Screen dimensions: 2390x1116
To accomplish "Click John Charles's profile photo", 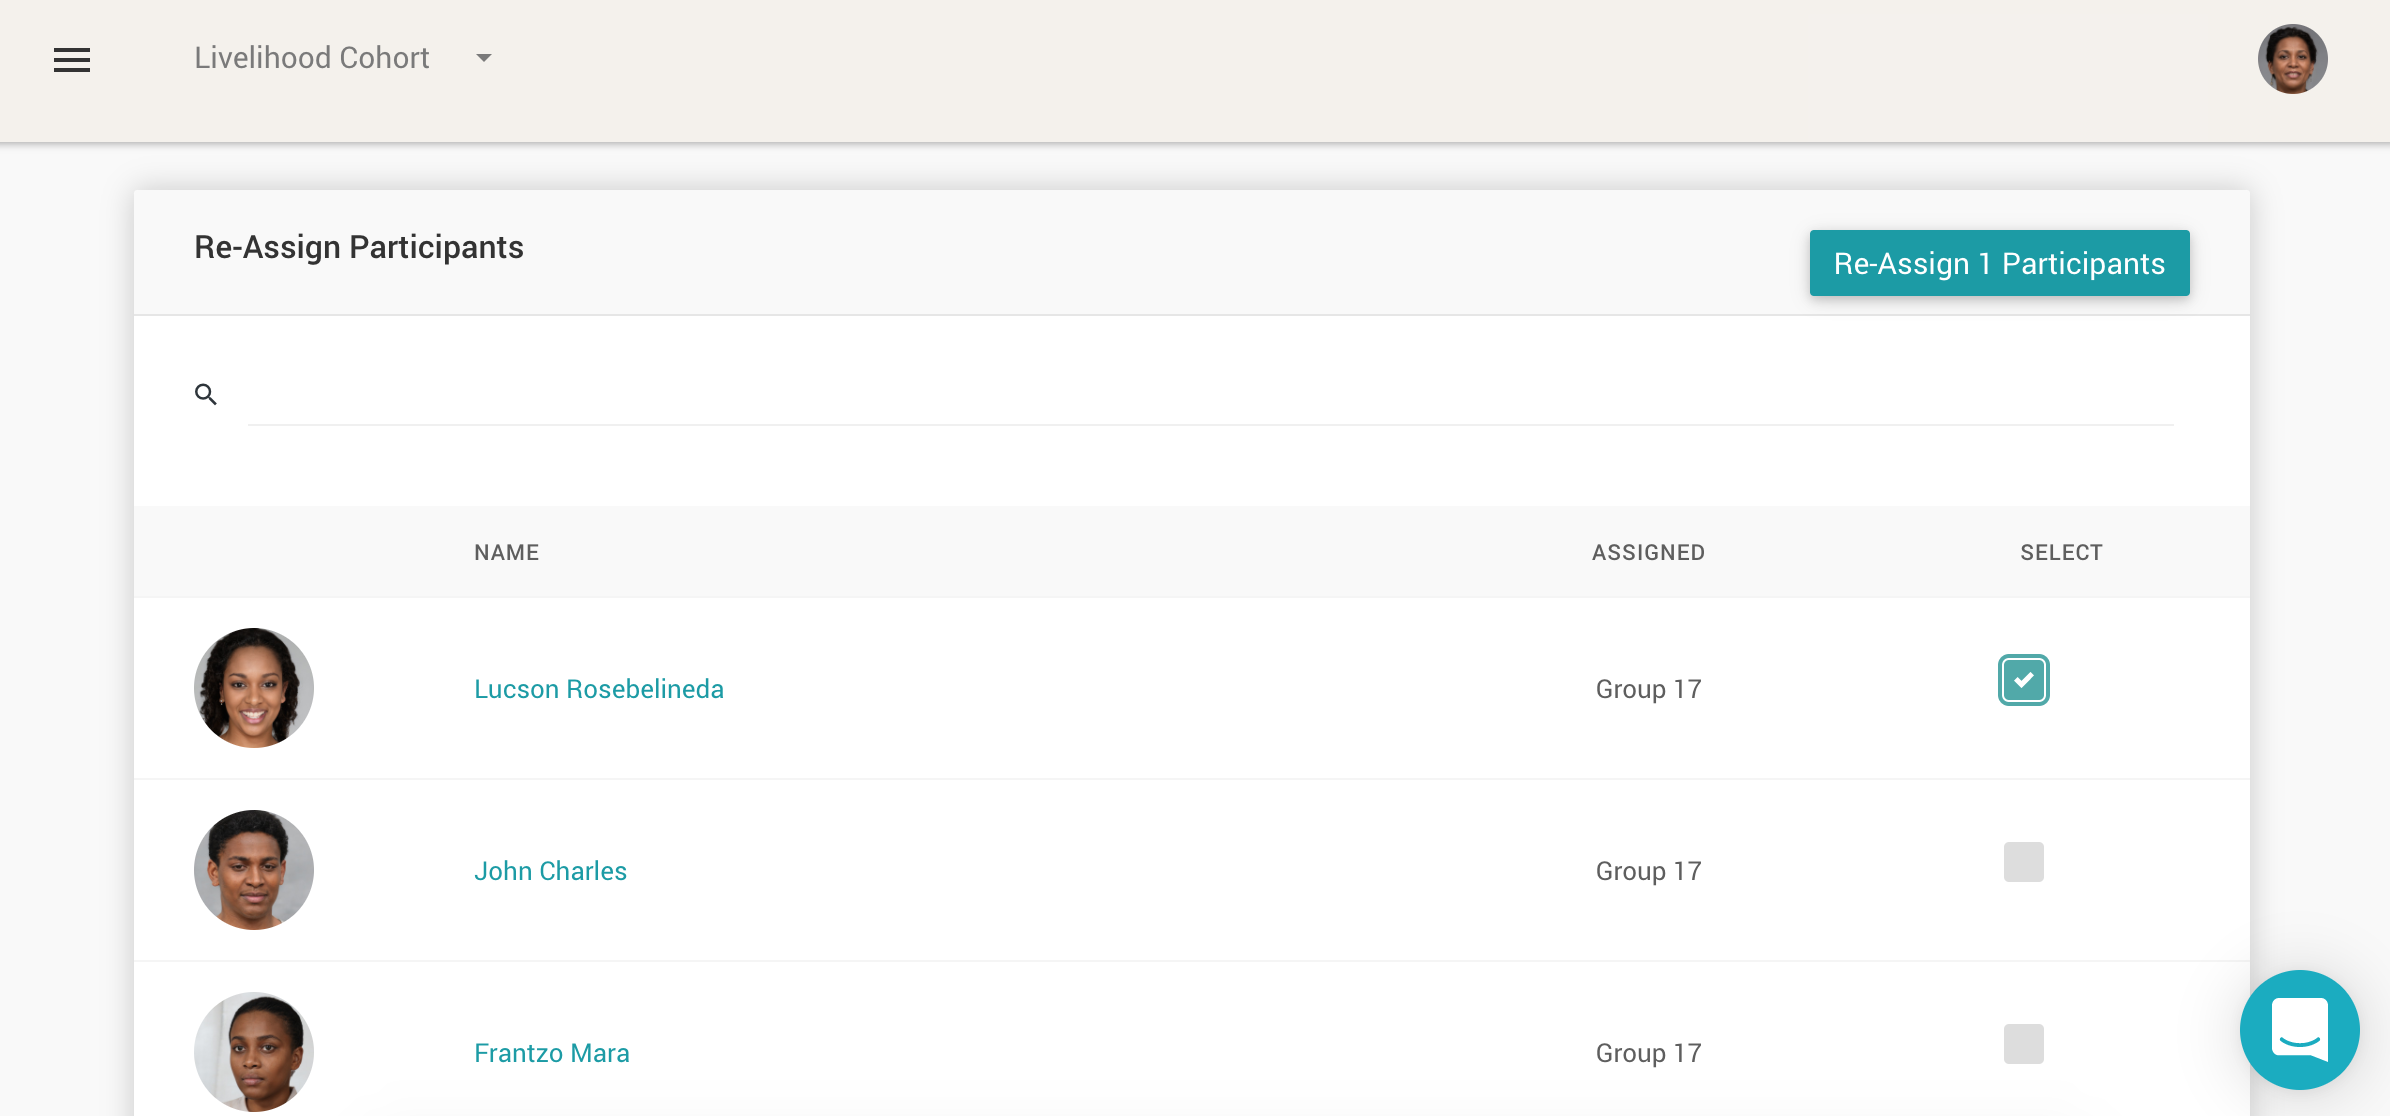I will pos(254,870).
